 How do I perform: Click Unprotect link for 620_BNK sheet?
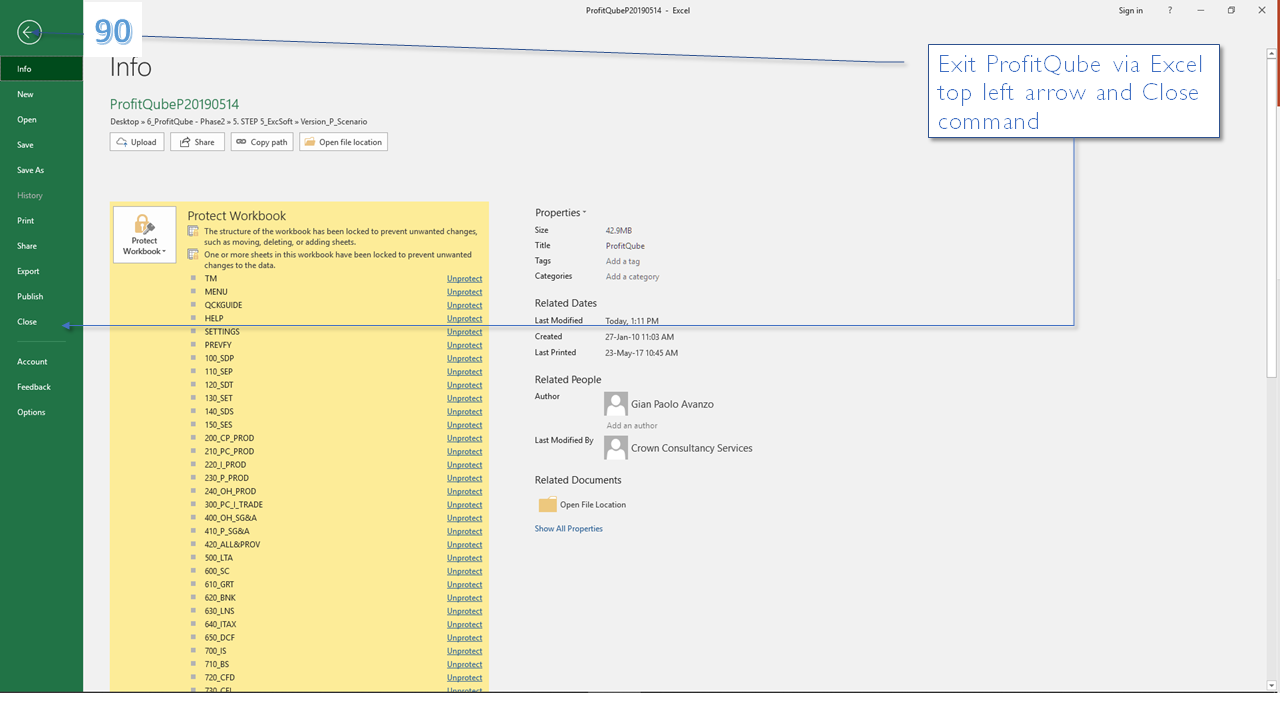[x=464, y=598]
